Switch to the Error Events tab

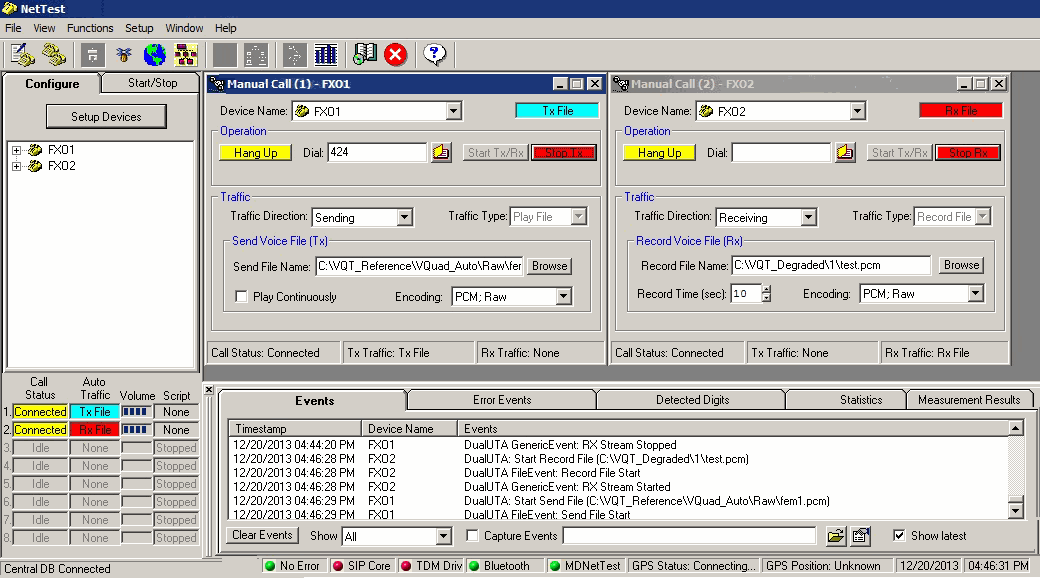(502, 400)
